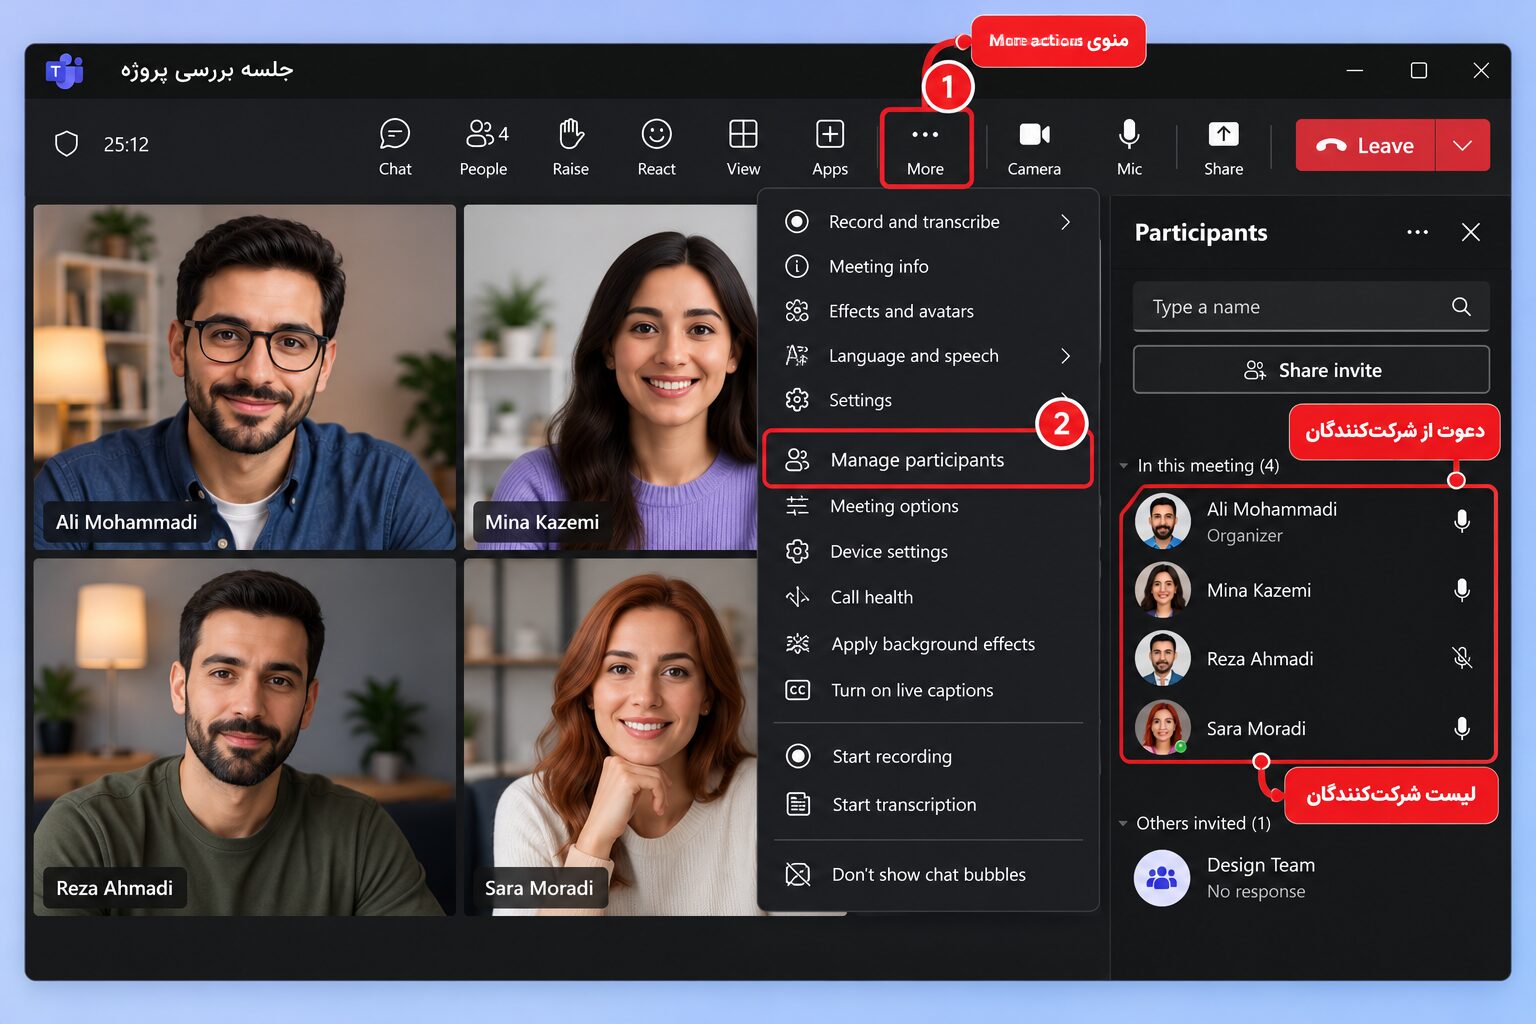Image resolution: width=1536 pixels, height=1024 pixels.
Task: Select Sara Moradi's video tile
Action: tap(611, 737)
